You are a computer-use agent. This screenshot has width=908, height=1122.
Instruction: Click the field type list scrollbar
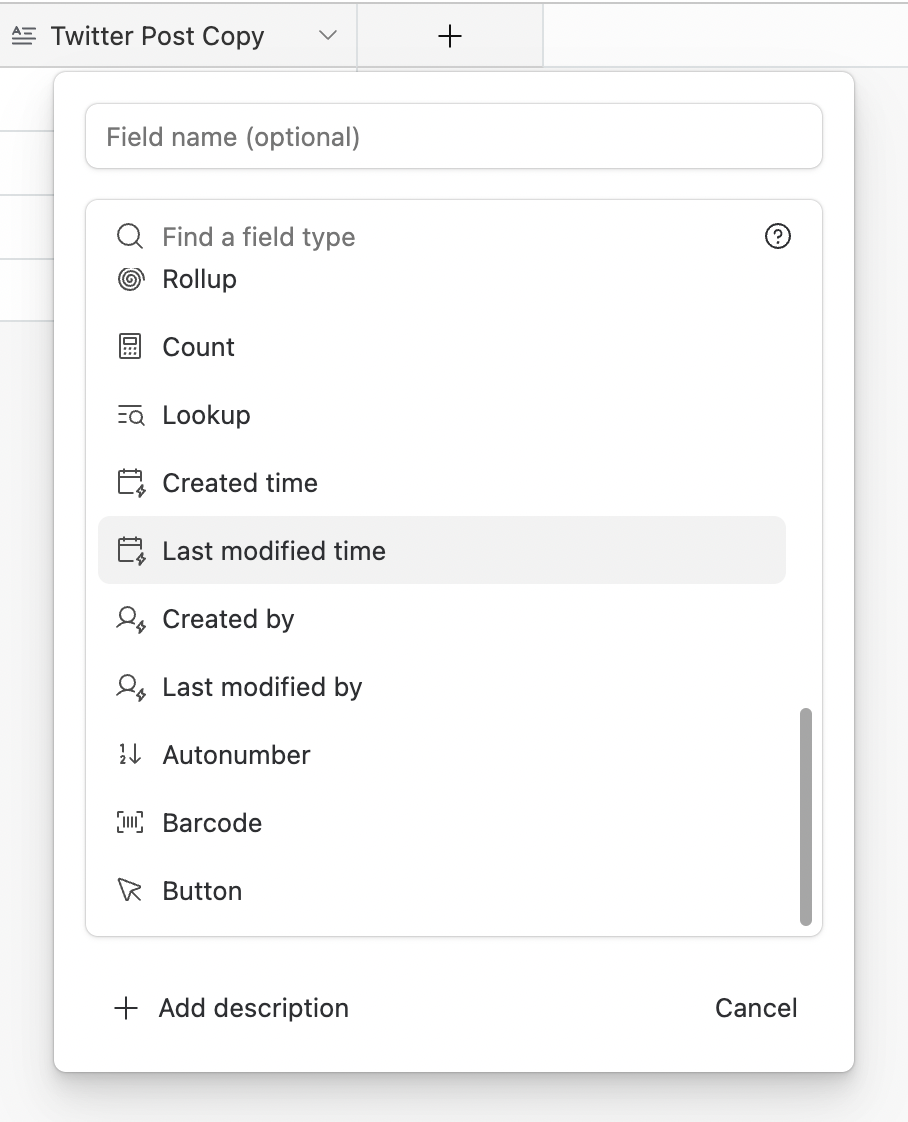click(806, 816)
